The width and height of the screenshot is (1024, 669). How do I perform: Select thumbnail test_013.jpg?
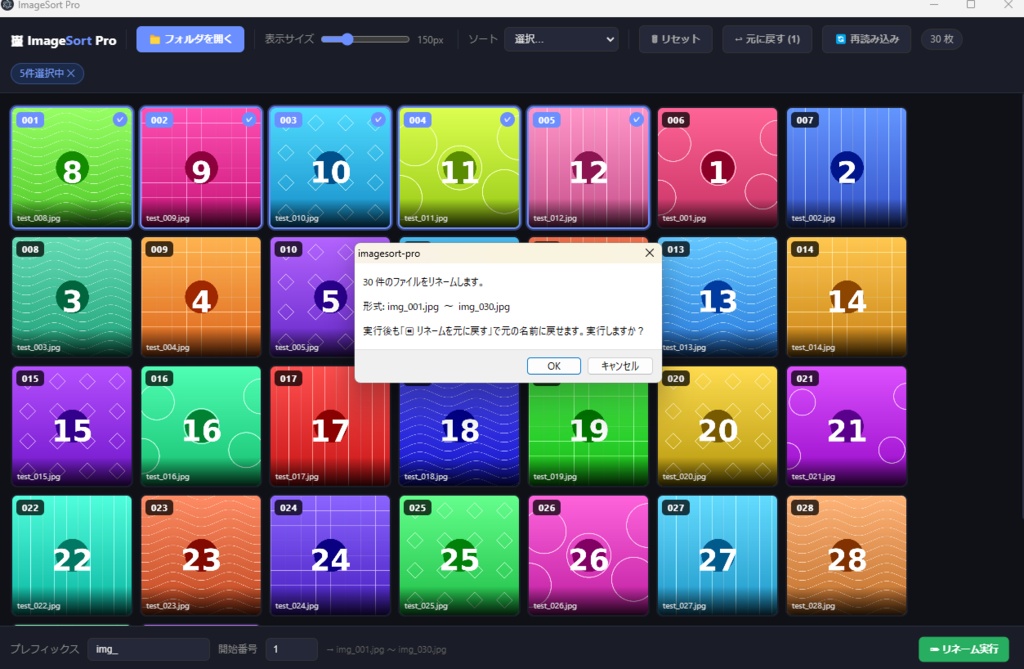720,297
